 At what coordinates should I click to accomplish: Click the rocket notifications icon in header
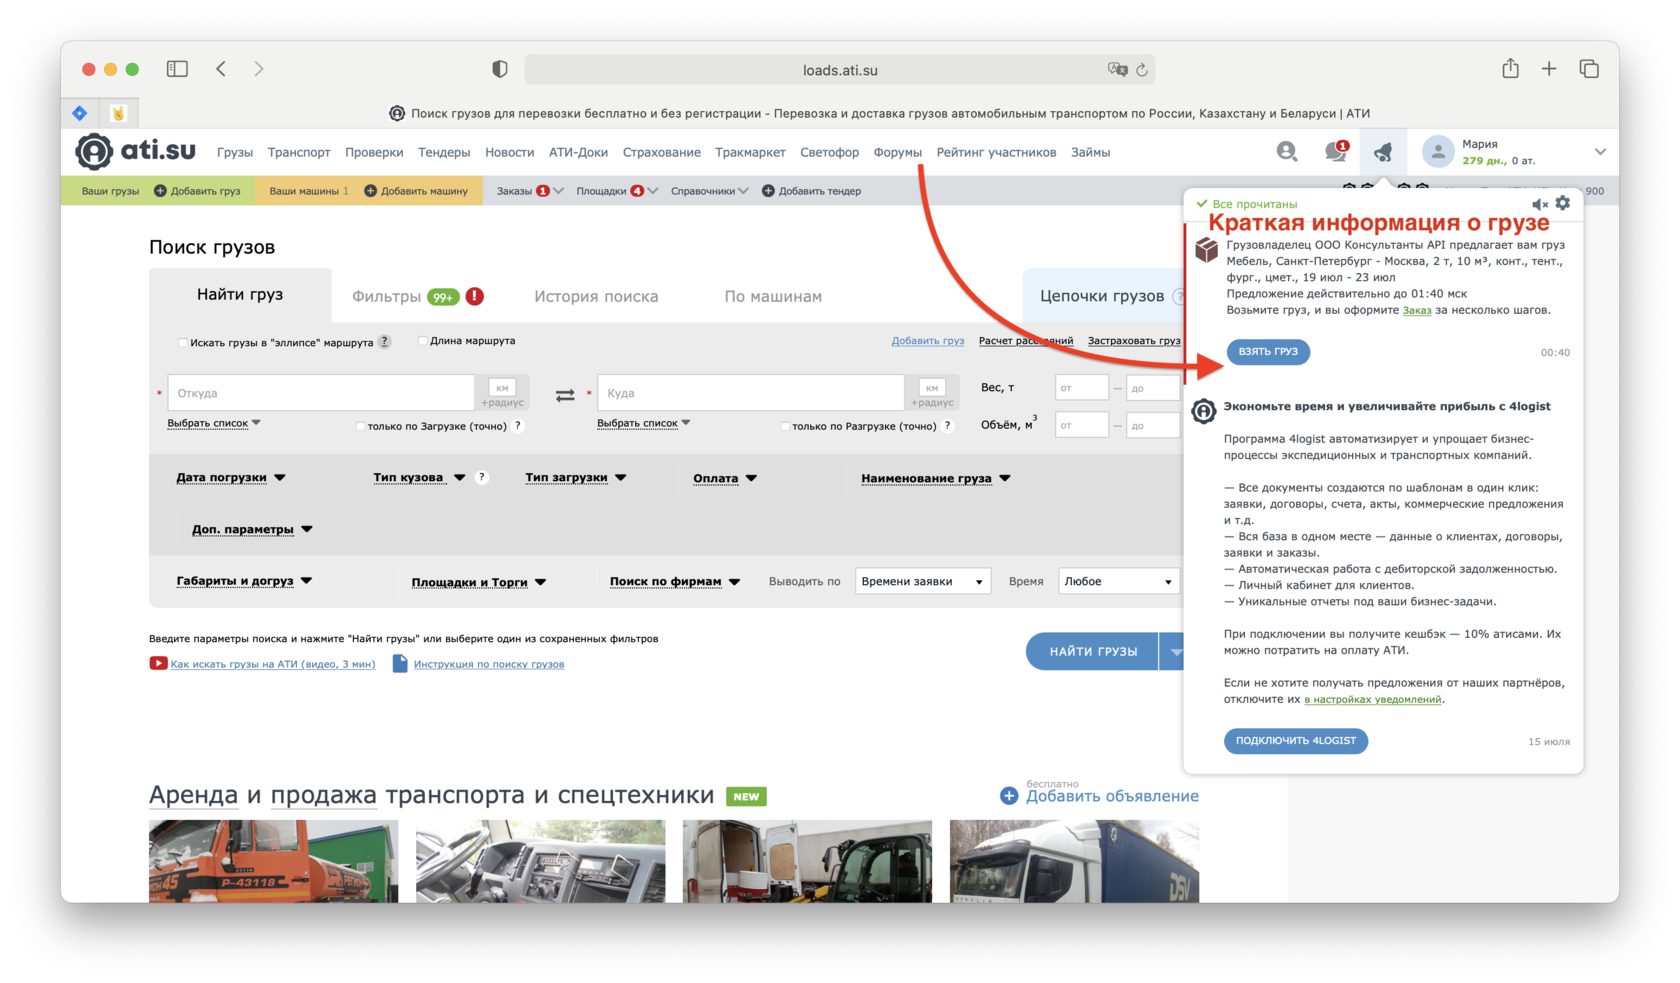pos(1382,152)
